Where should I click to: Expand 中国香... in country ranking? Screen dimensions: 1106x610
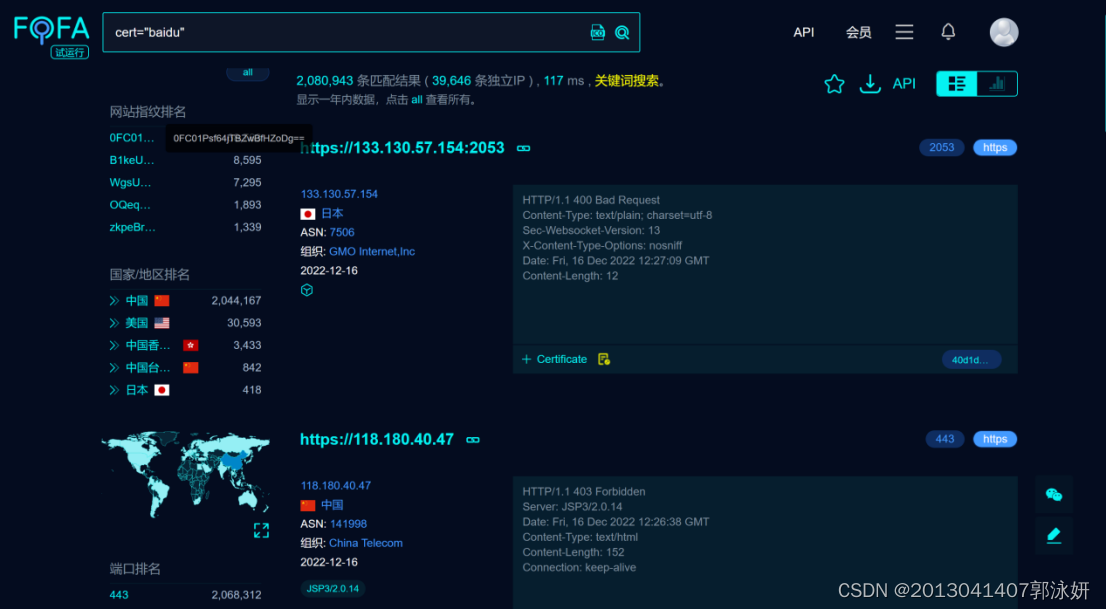[x=114, y=346]
